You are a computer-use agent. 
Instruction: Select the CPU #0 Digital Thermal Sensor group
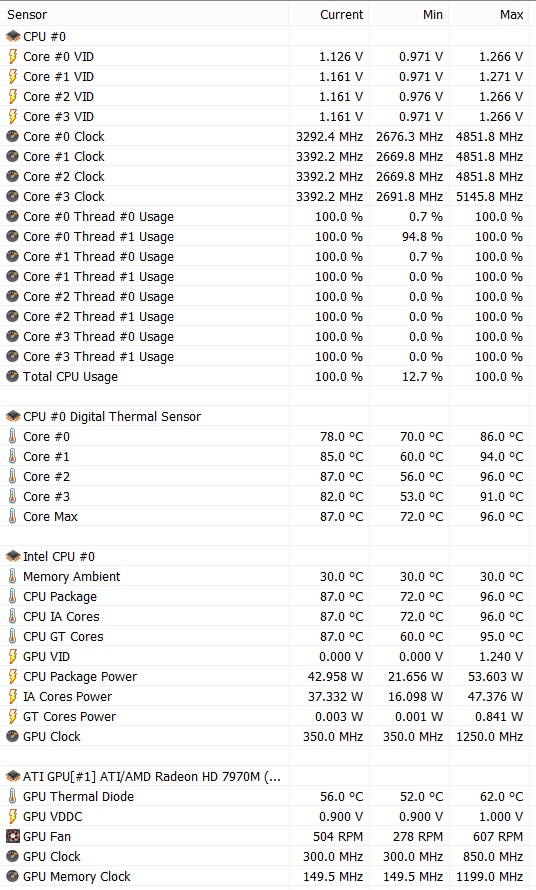tap(268, 417)
